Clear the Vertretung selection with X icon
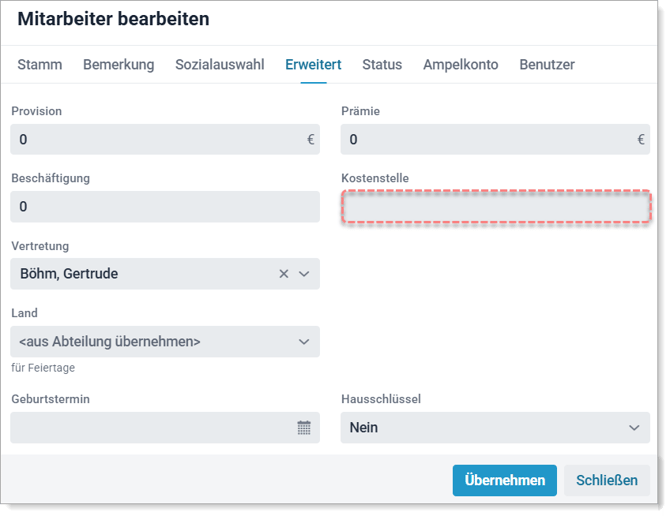The image size is (670, 516). 284,274
